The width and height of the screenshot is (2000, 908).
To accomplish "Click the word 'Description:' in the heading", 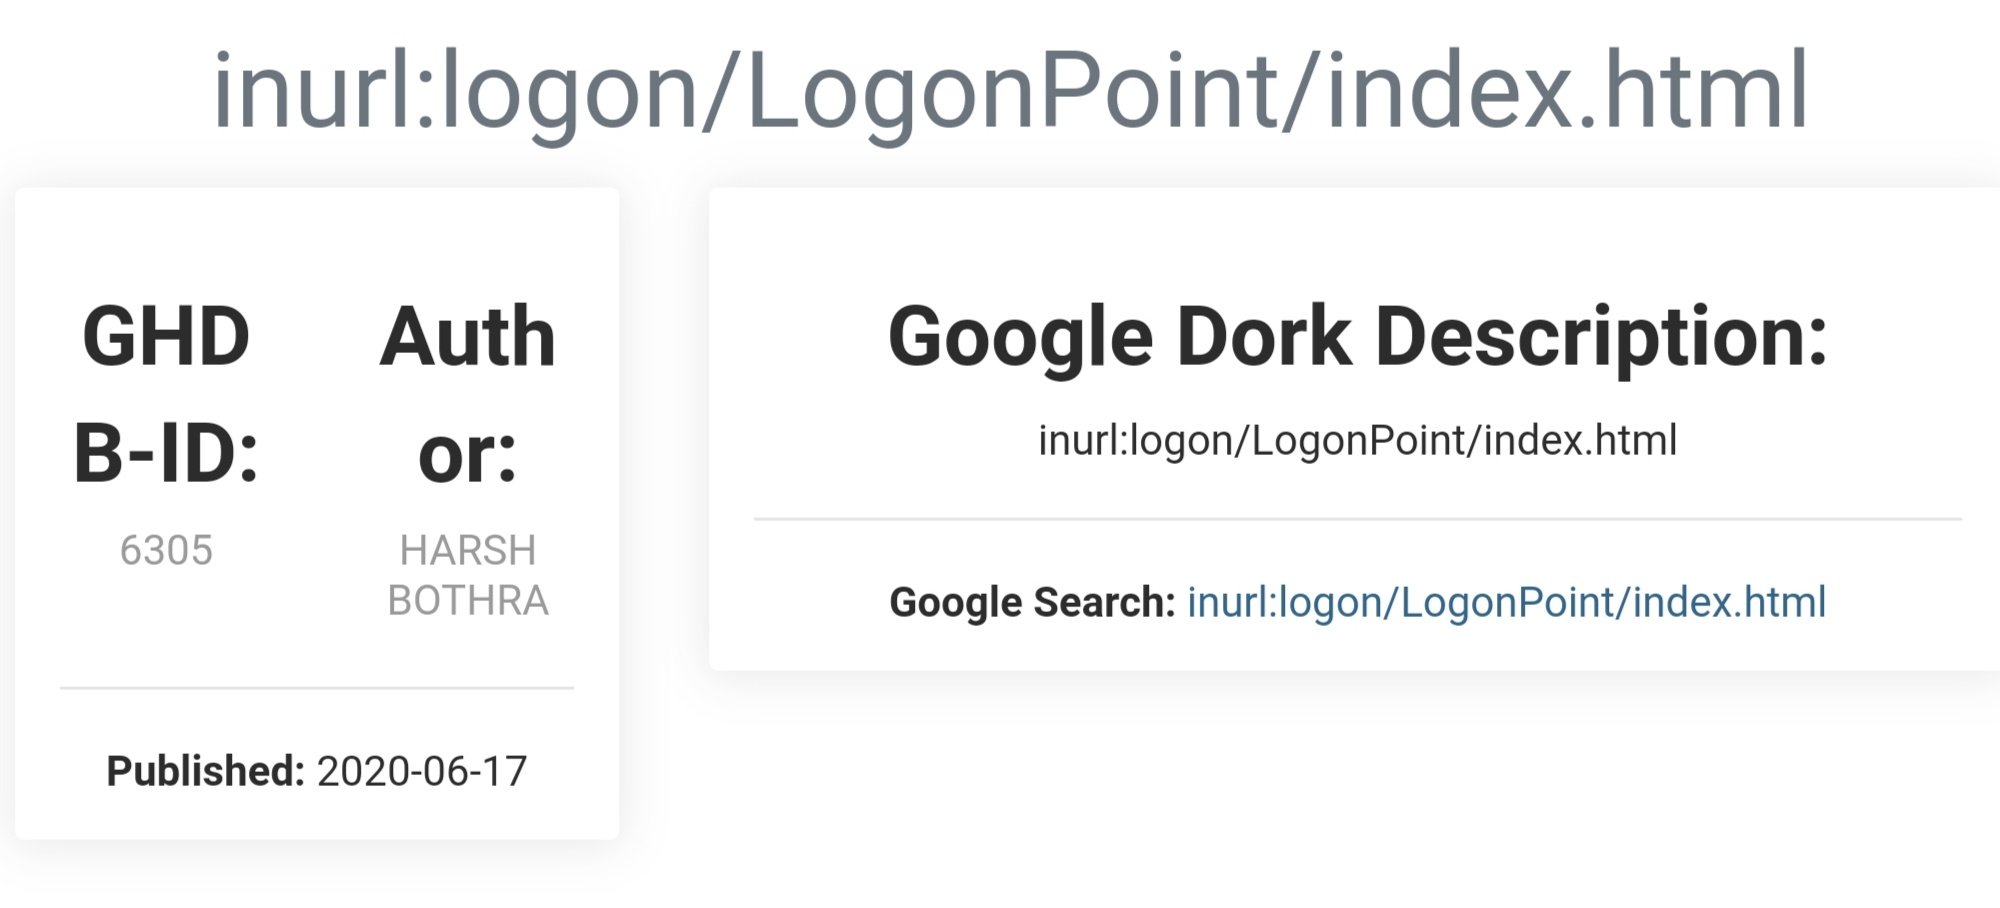I will pos(1602,339).
